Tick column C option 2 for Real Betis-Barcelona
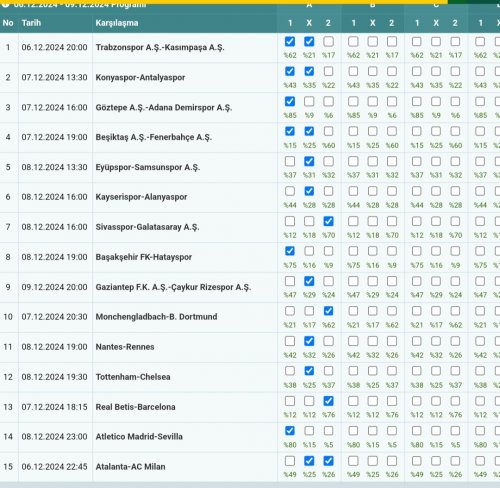Screen dimensions: 500x488 455,401
